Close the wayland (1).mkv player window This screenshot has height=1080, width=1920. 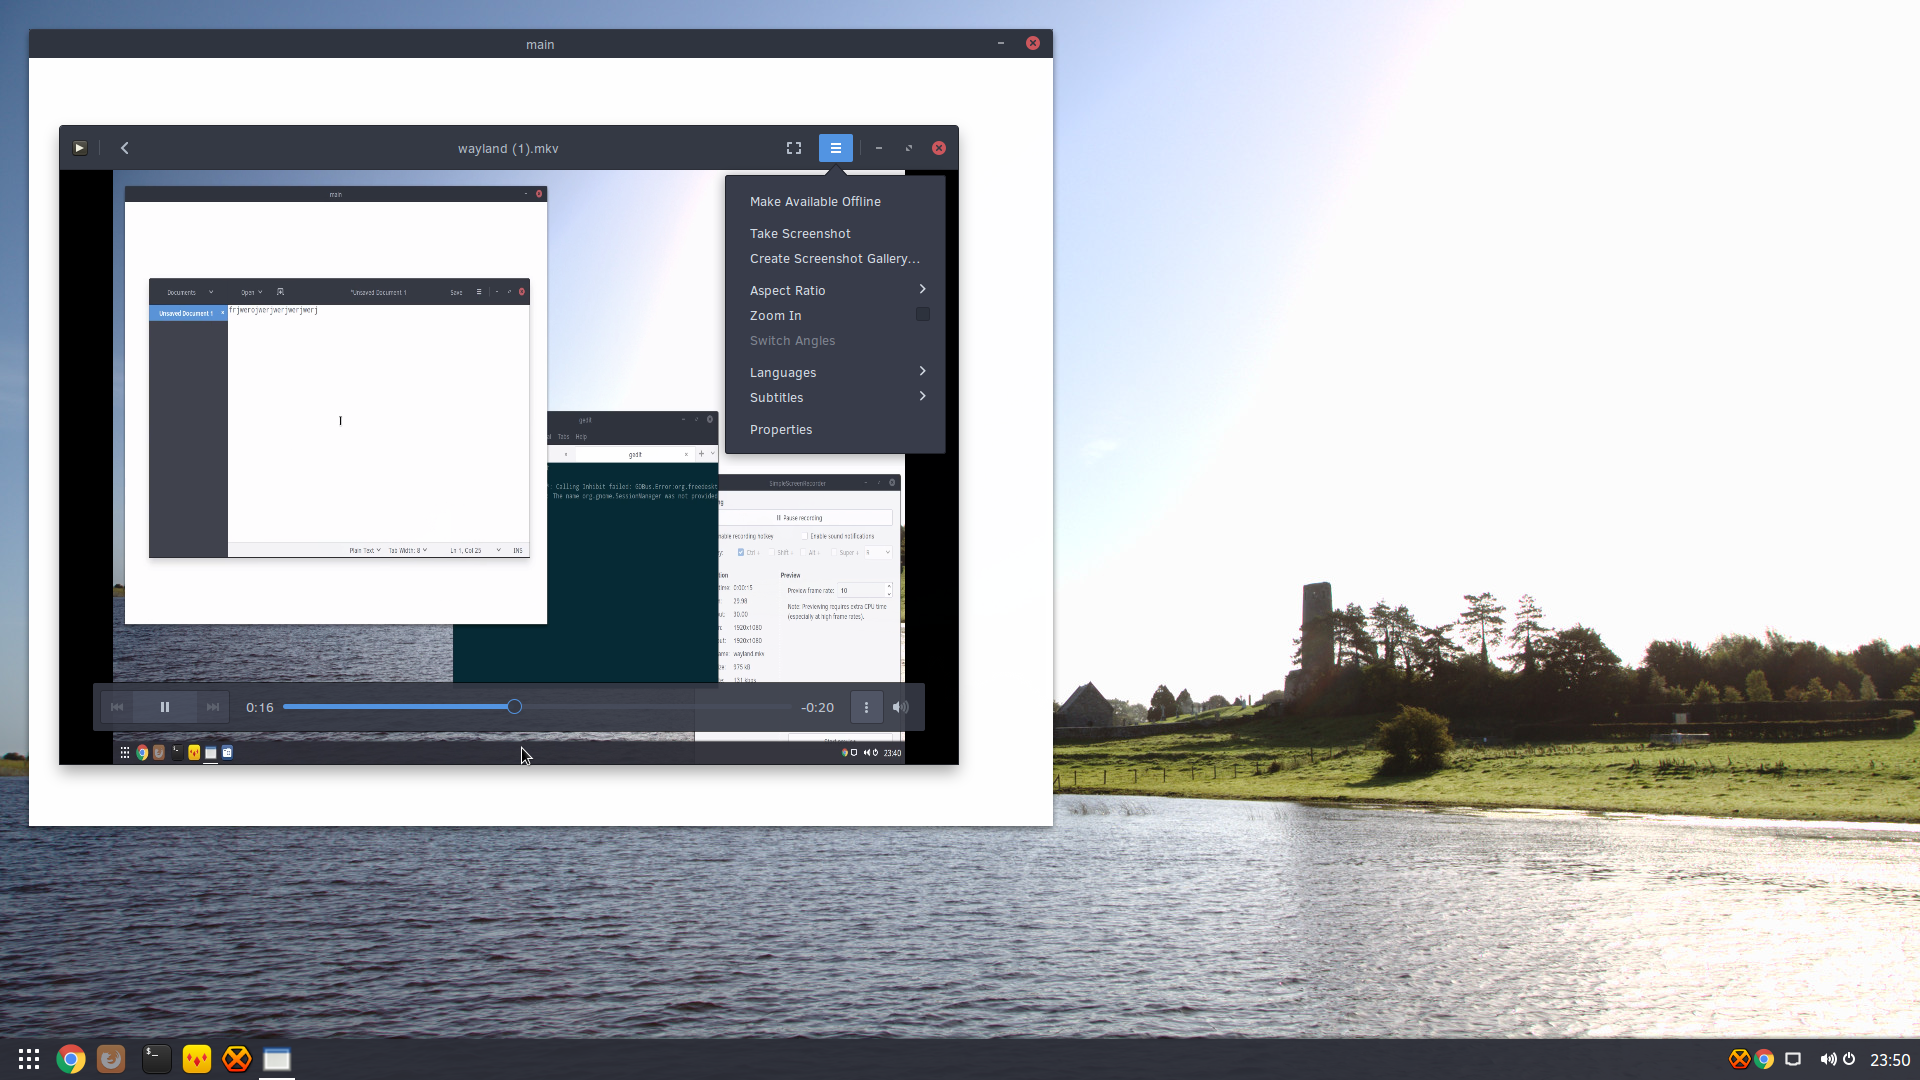[939, 148]
